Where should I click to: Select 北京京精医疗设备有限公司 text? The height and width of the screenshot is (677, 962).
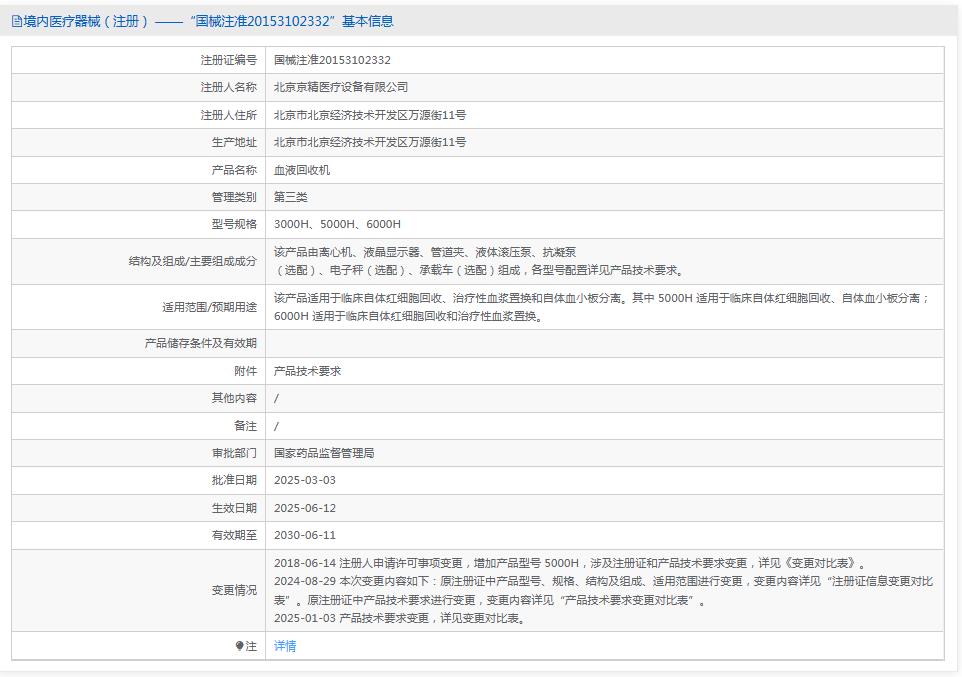click(x=341, y=87)
